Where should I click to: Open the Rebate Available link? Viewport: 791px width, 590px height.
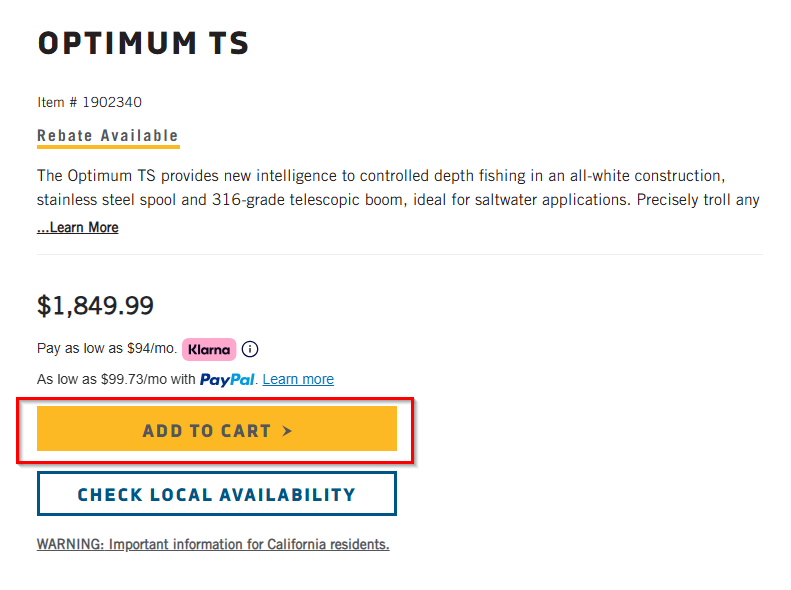[x=108, y=136]
